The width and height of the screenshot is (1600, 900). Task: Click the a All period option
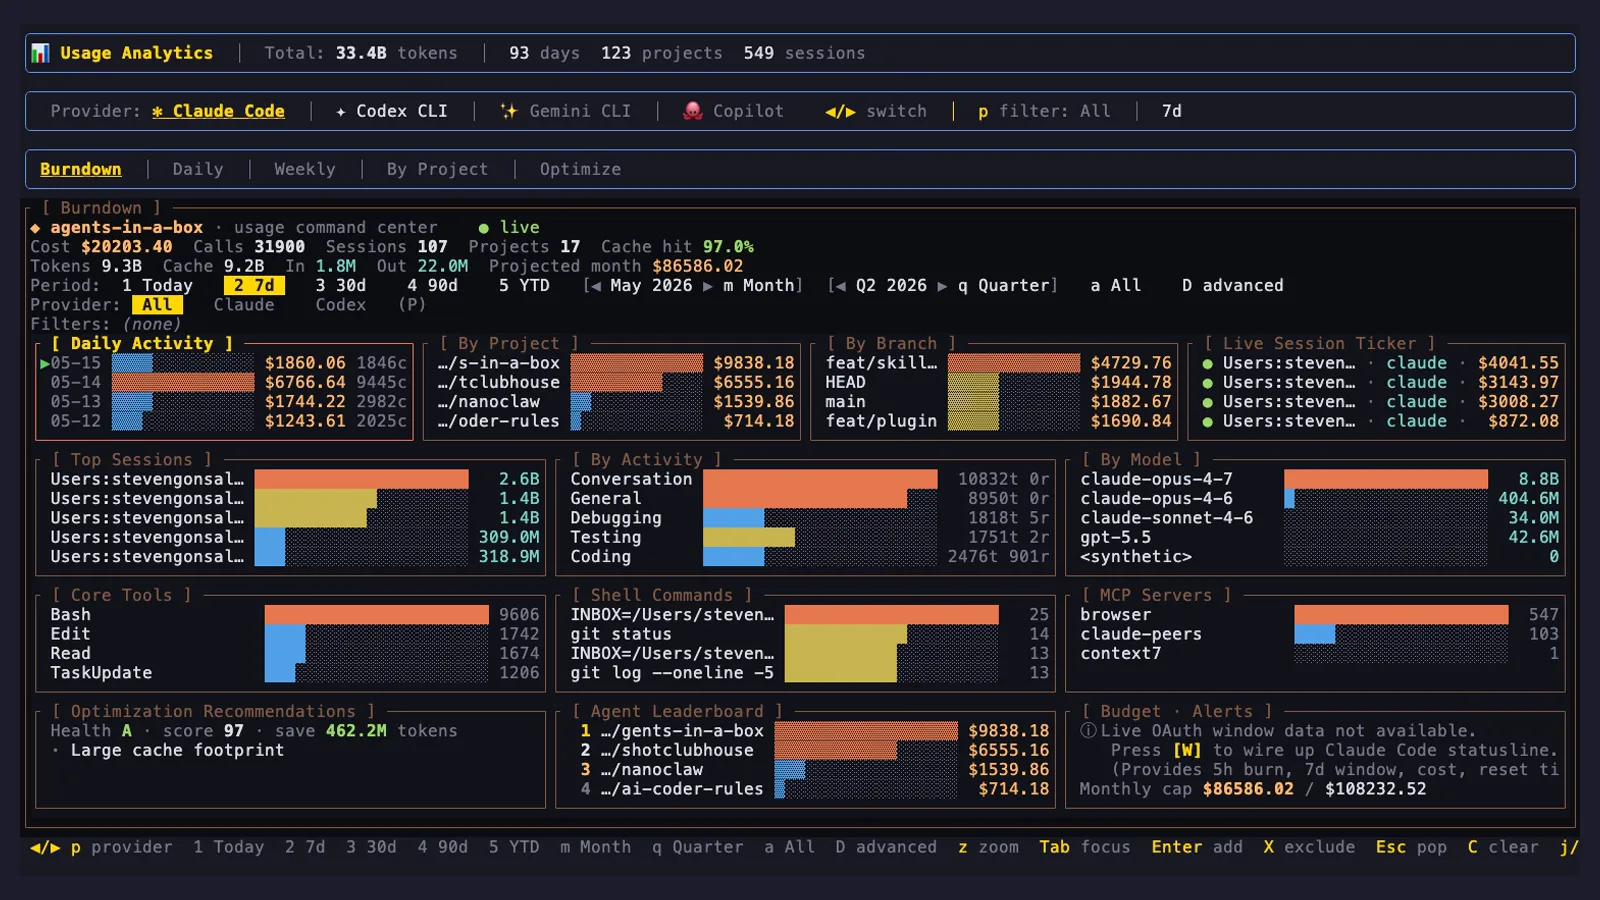coord(1116,286)
